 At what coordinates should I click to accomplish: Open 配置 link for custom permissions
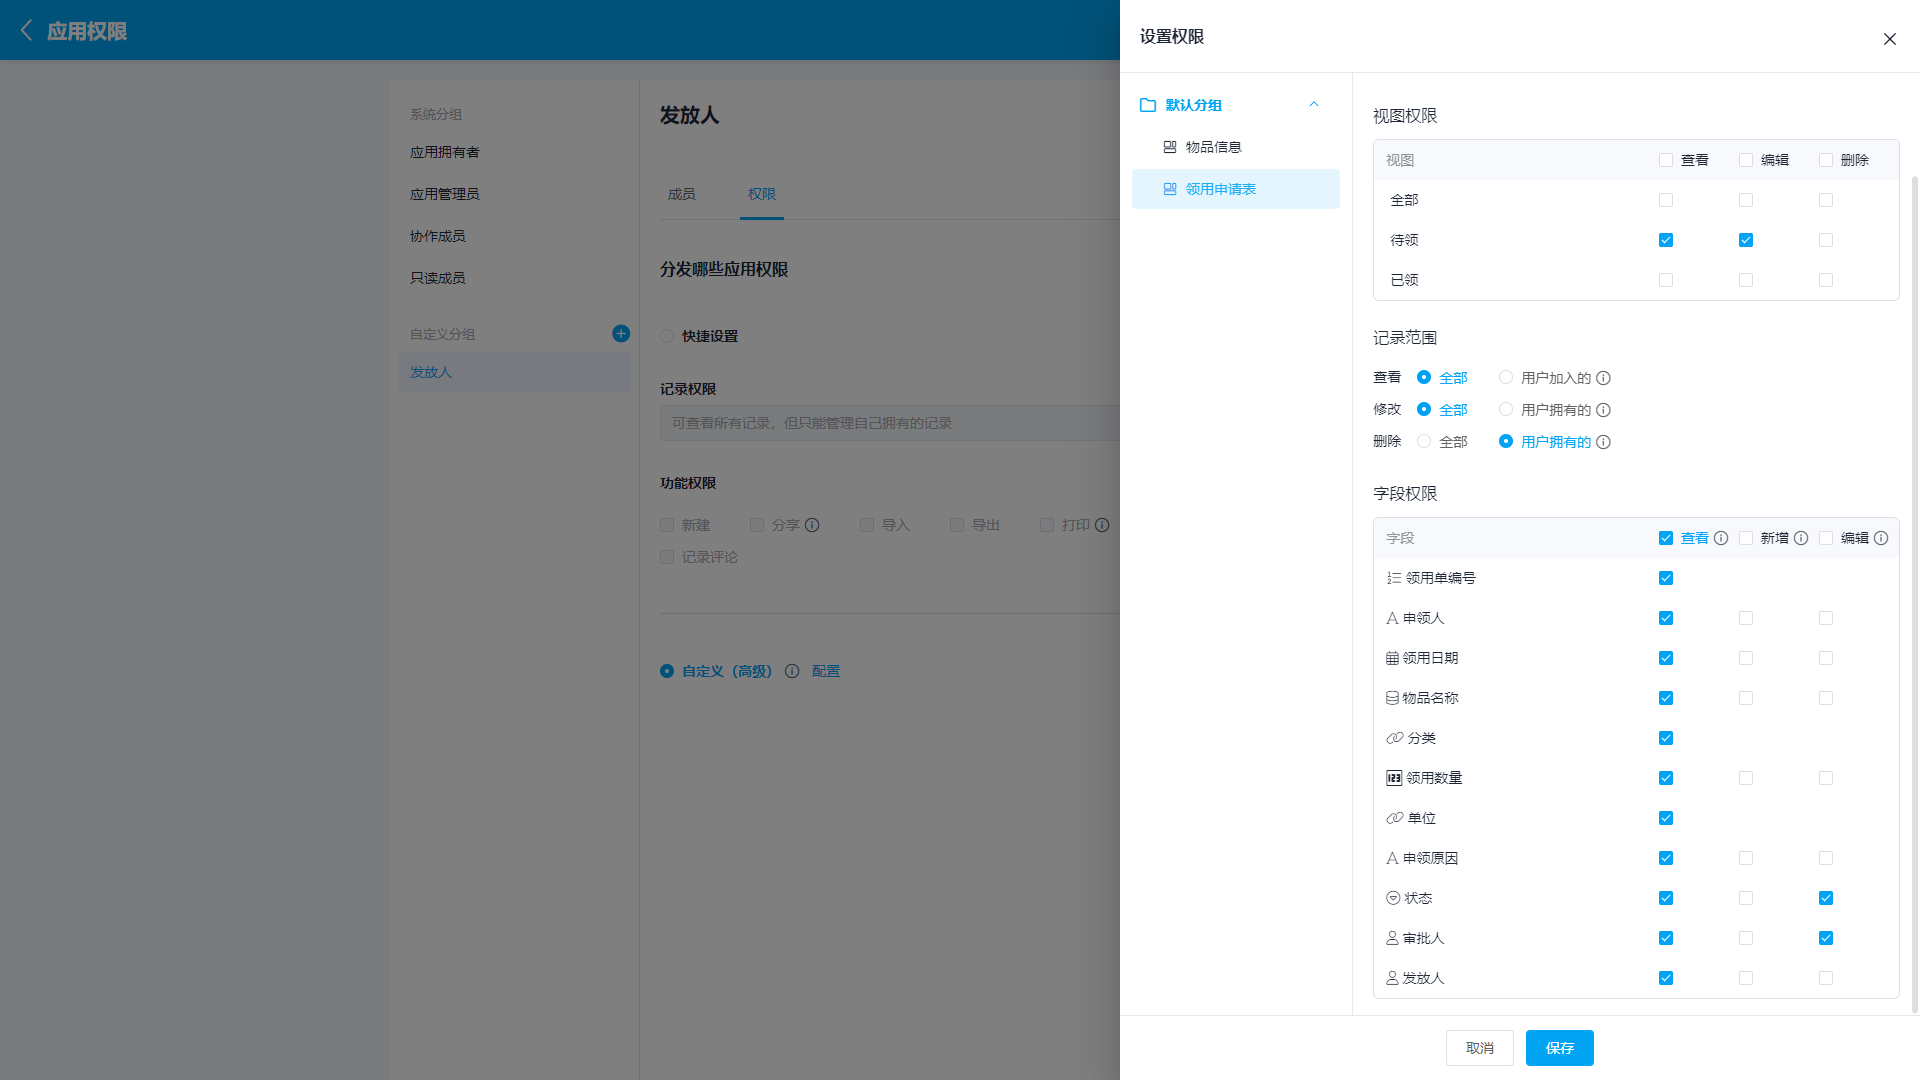[x=826, y=671]
